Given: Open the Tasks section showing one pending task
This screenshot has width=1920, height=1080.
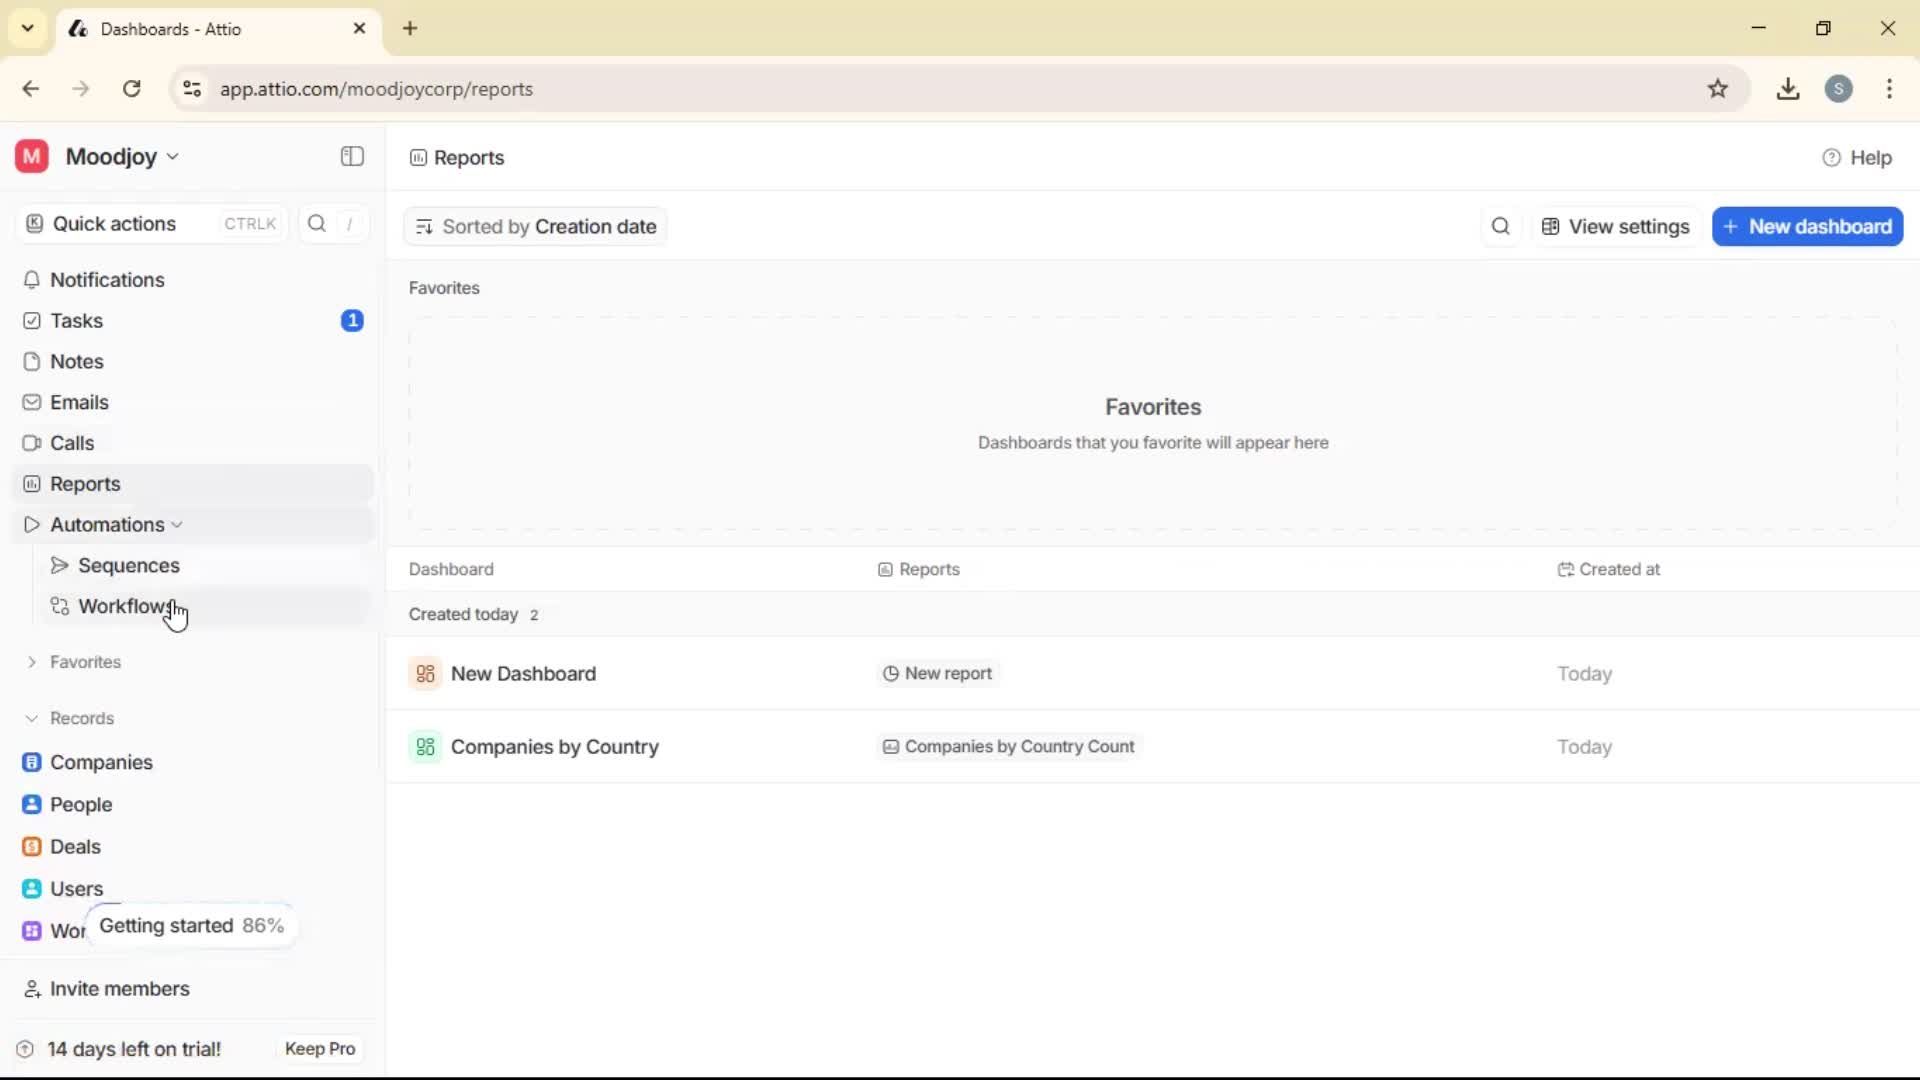Looking at the screenshot, I should 76,320.
